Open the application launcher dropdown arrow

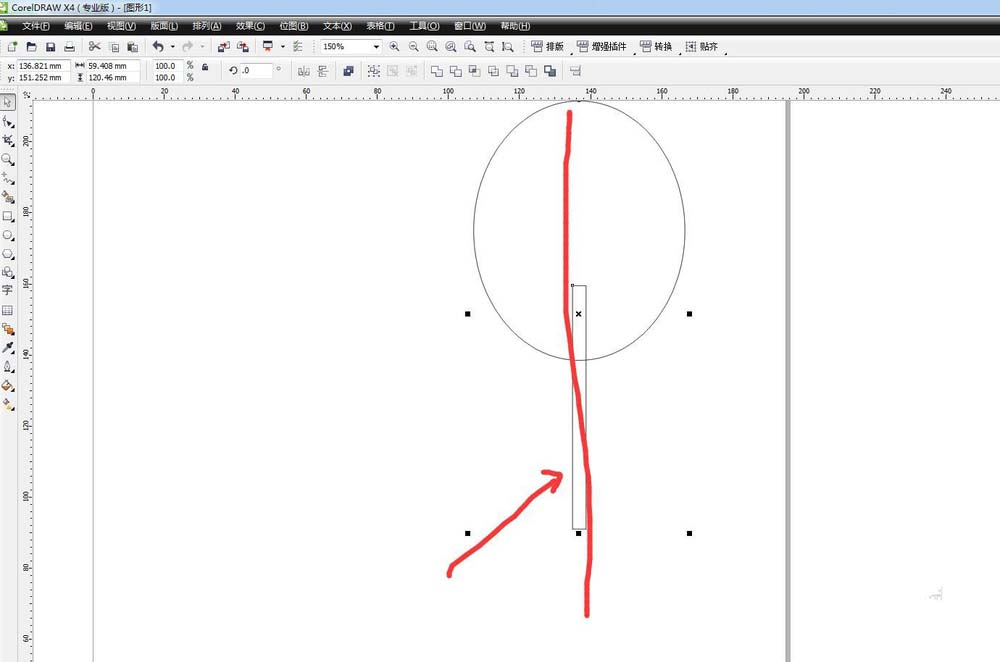point(283,47)
